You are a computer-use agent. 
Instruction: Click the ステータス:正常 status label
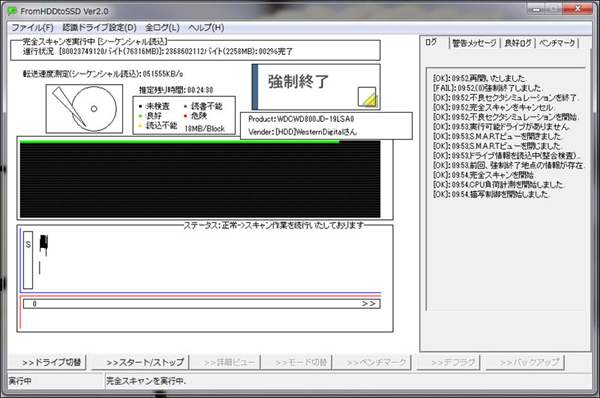[273, 225]
